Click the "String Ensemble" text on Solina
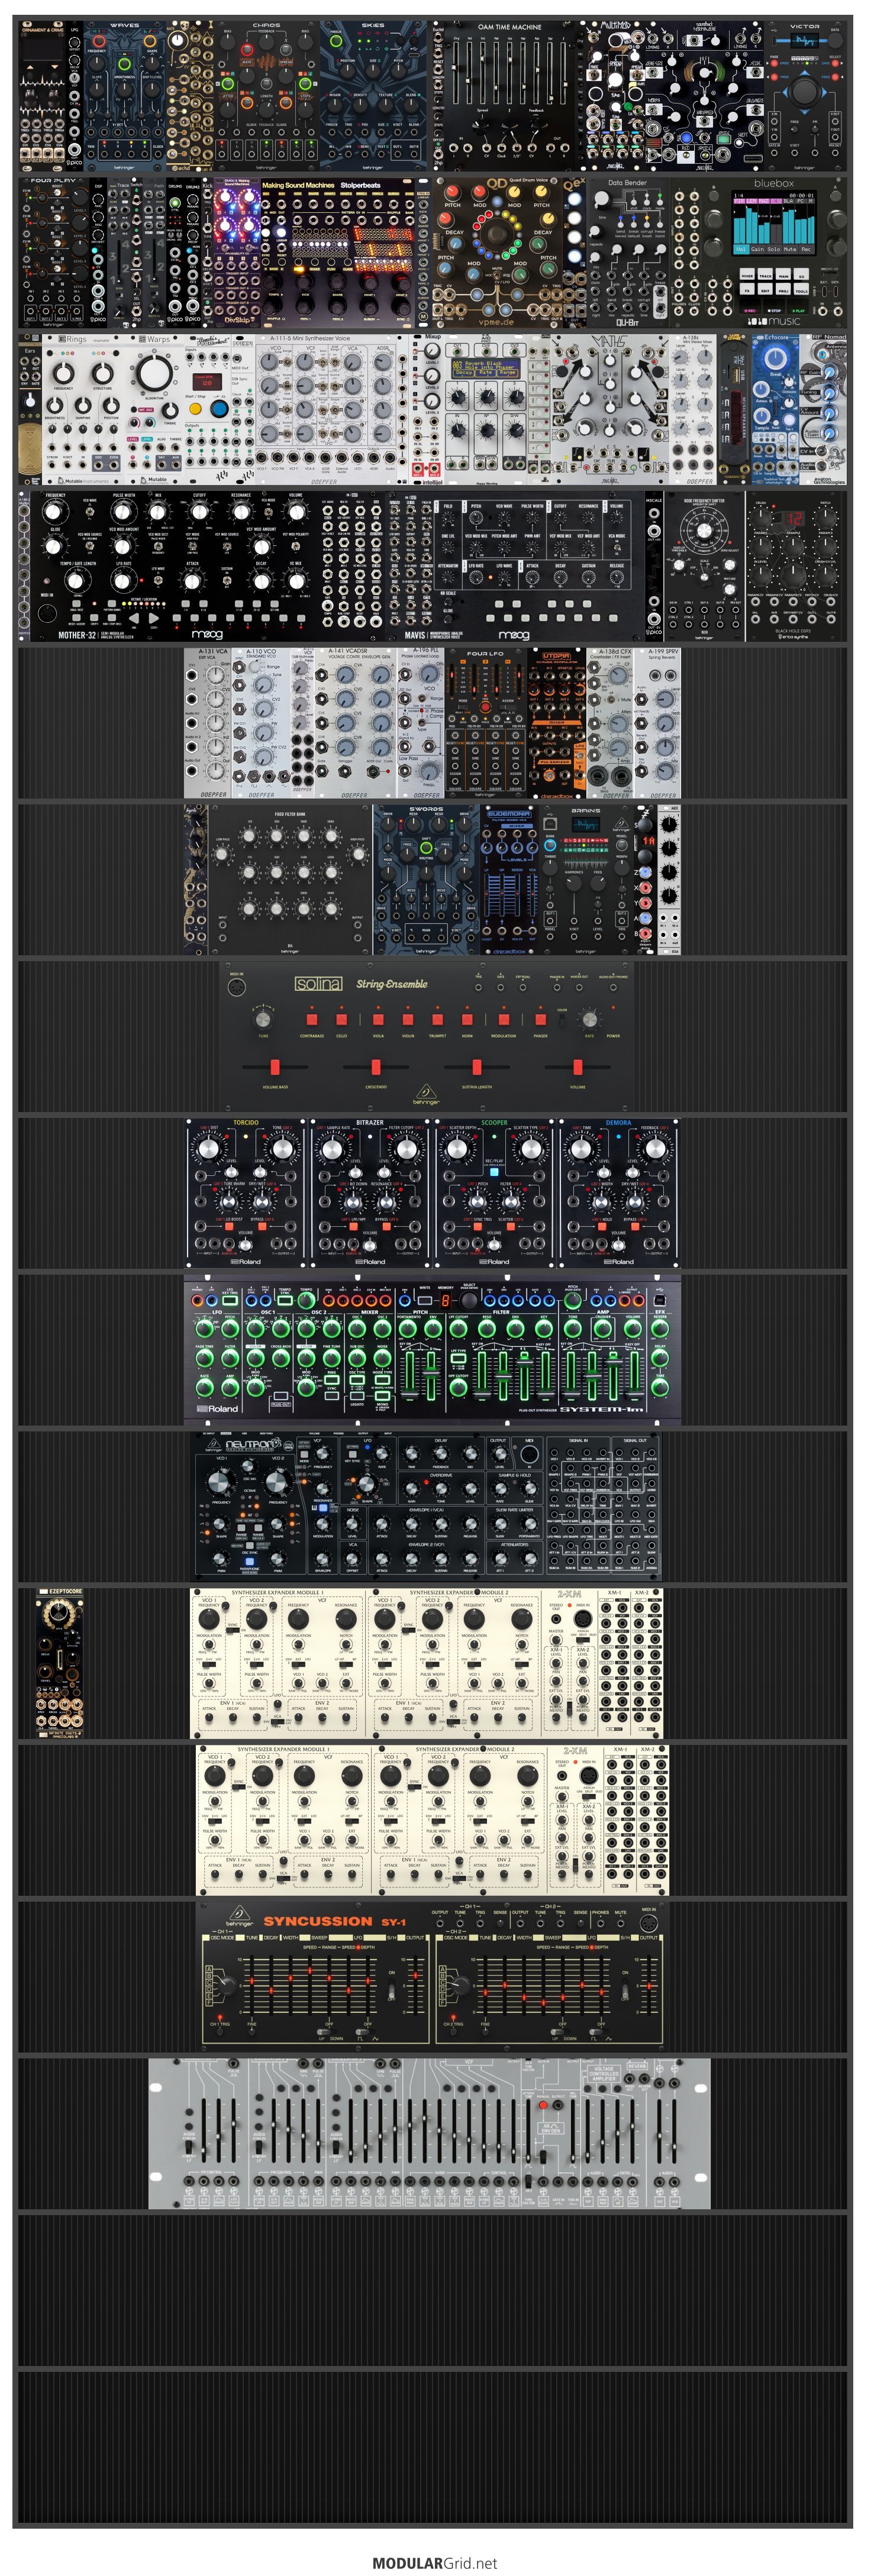 (392, 984)
